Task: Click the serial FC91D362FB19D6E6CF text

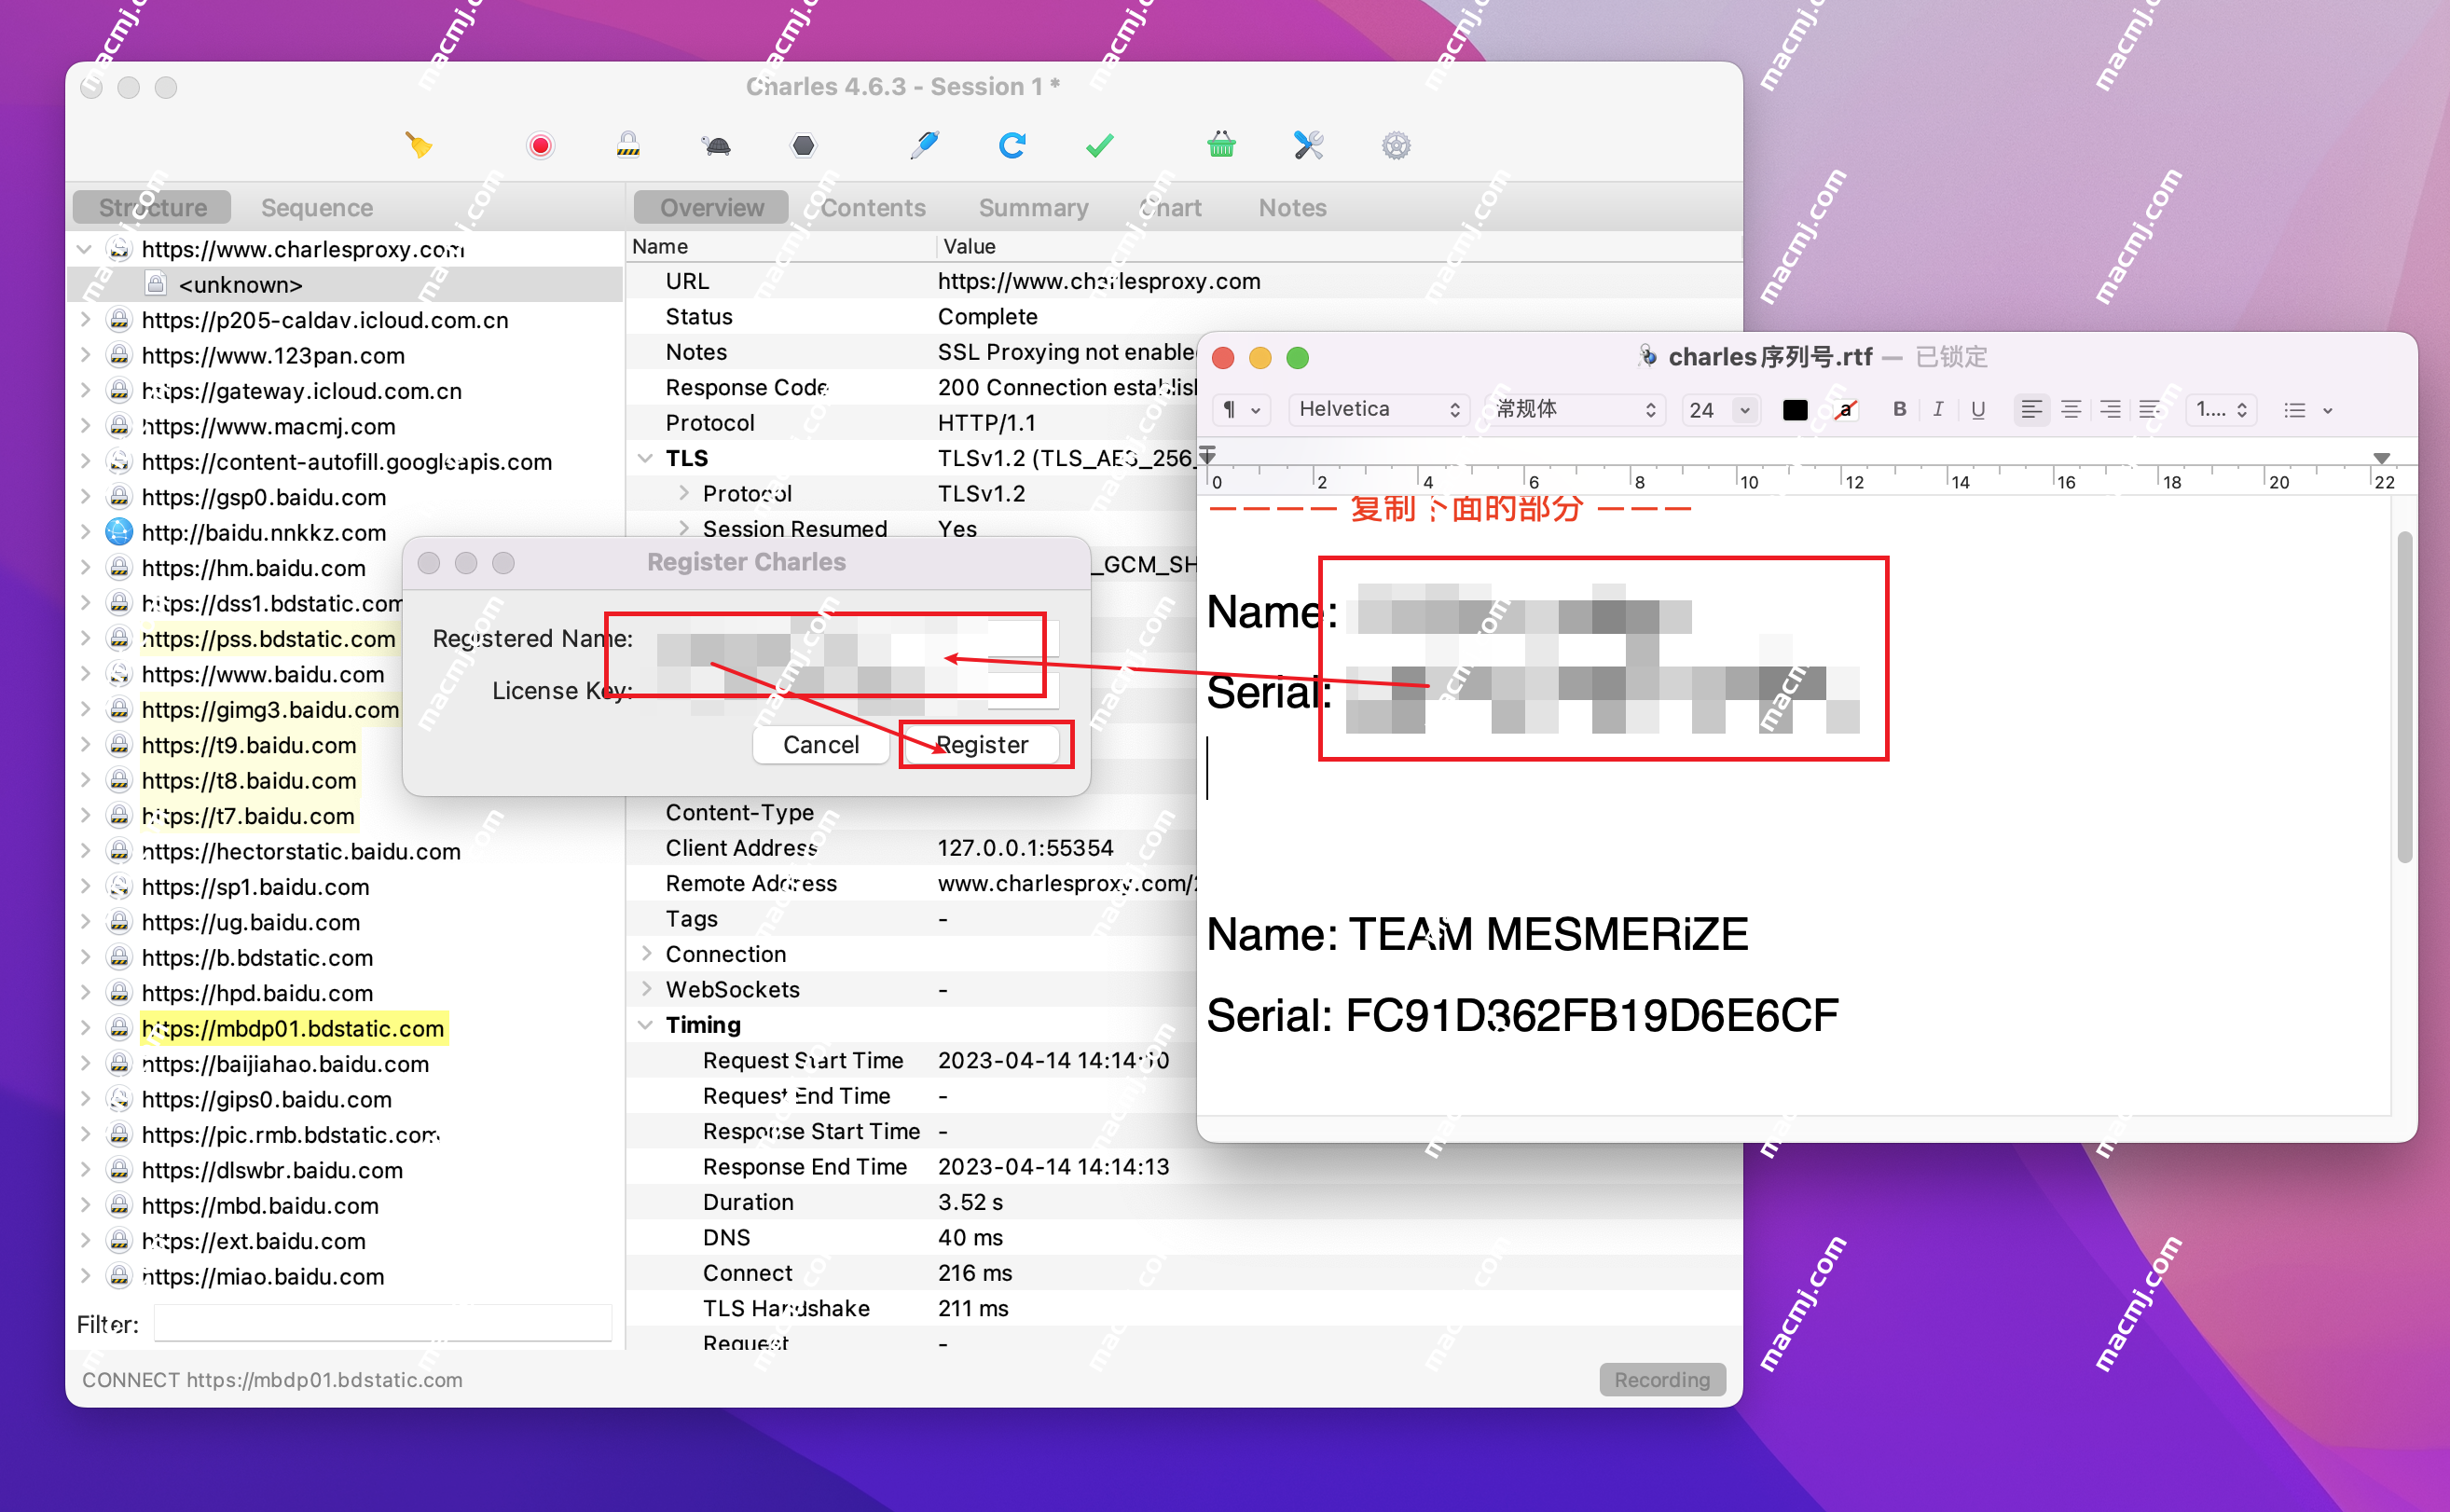Action: tap(1591, 1015)
